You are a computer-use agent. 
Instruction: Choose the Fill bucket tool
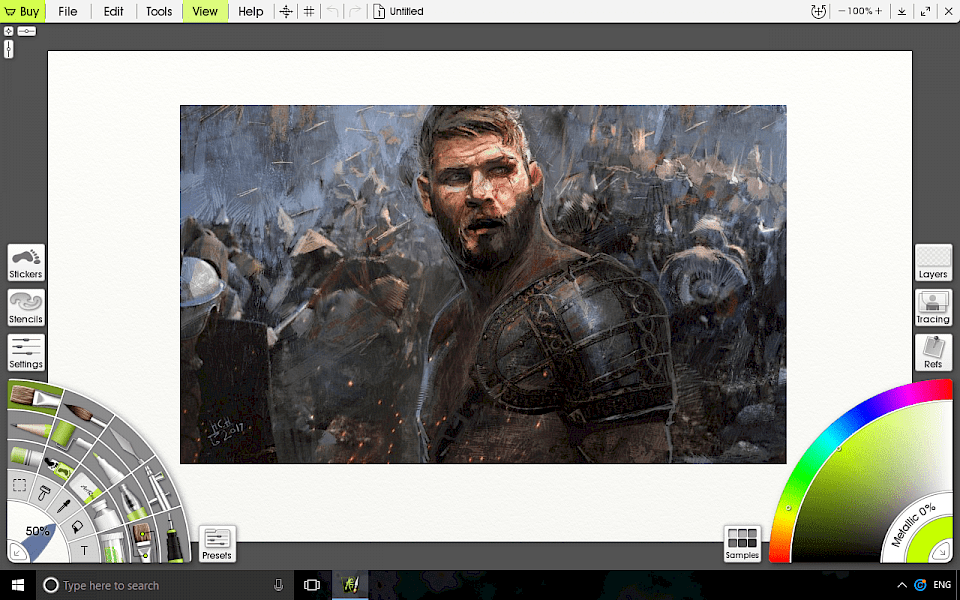(77, 527)
